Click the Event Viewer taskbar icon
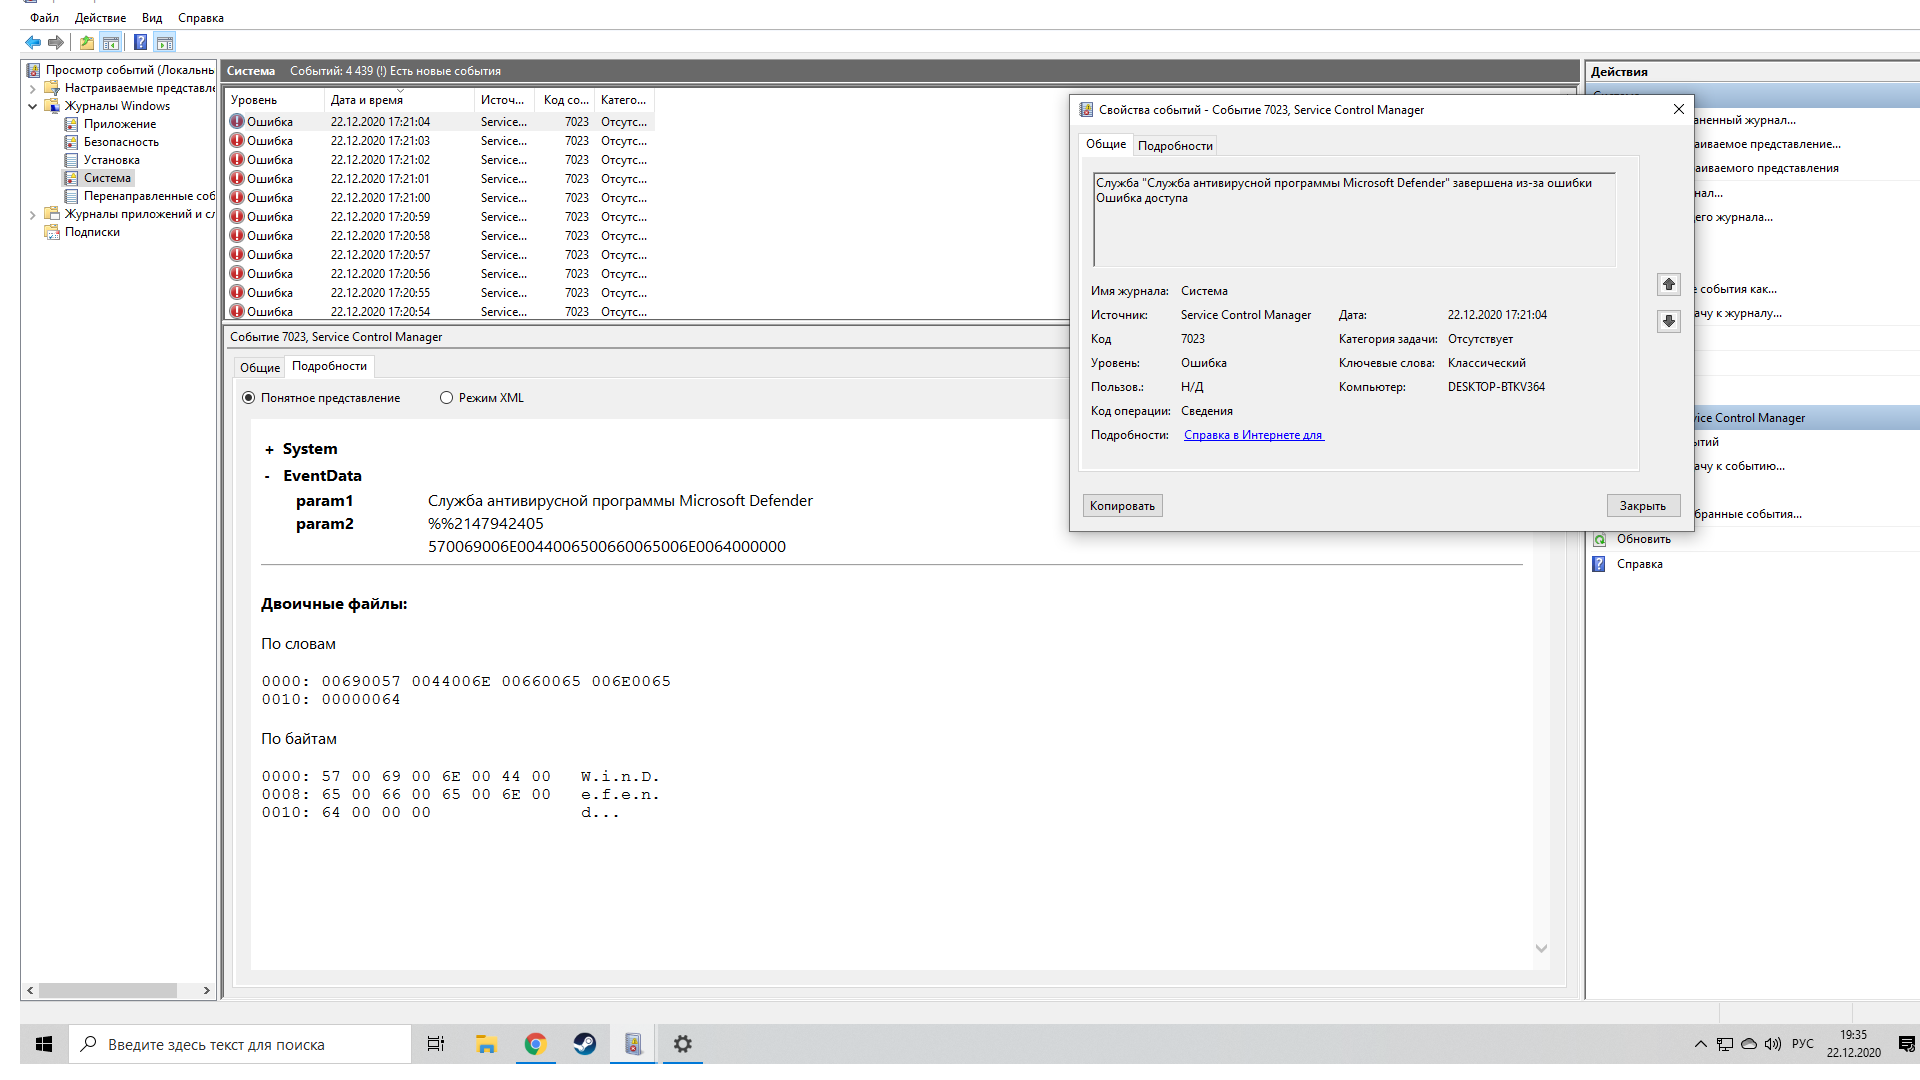This screenshot has height=1080, width=1920. [x=633, y=1044]
